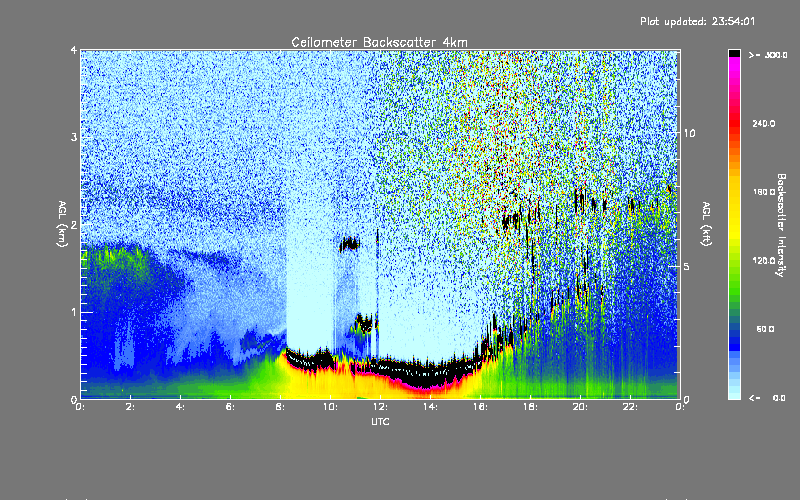Click the "10:" UTC time tick label

tap(331, 407)
